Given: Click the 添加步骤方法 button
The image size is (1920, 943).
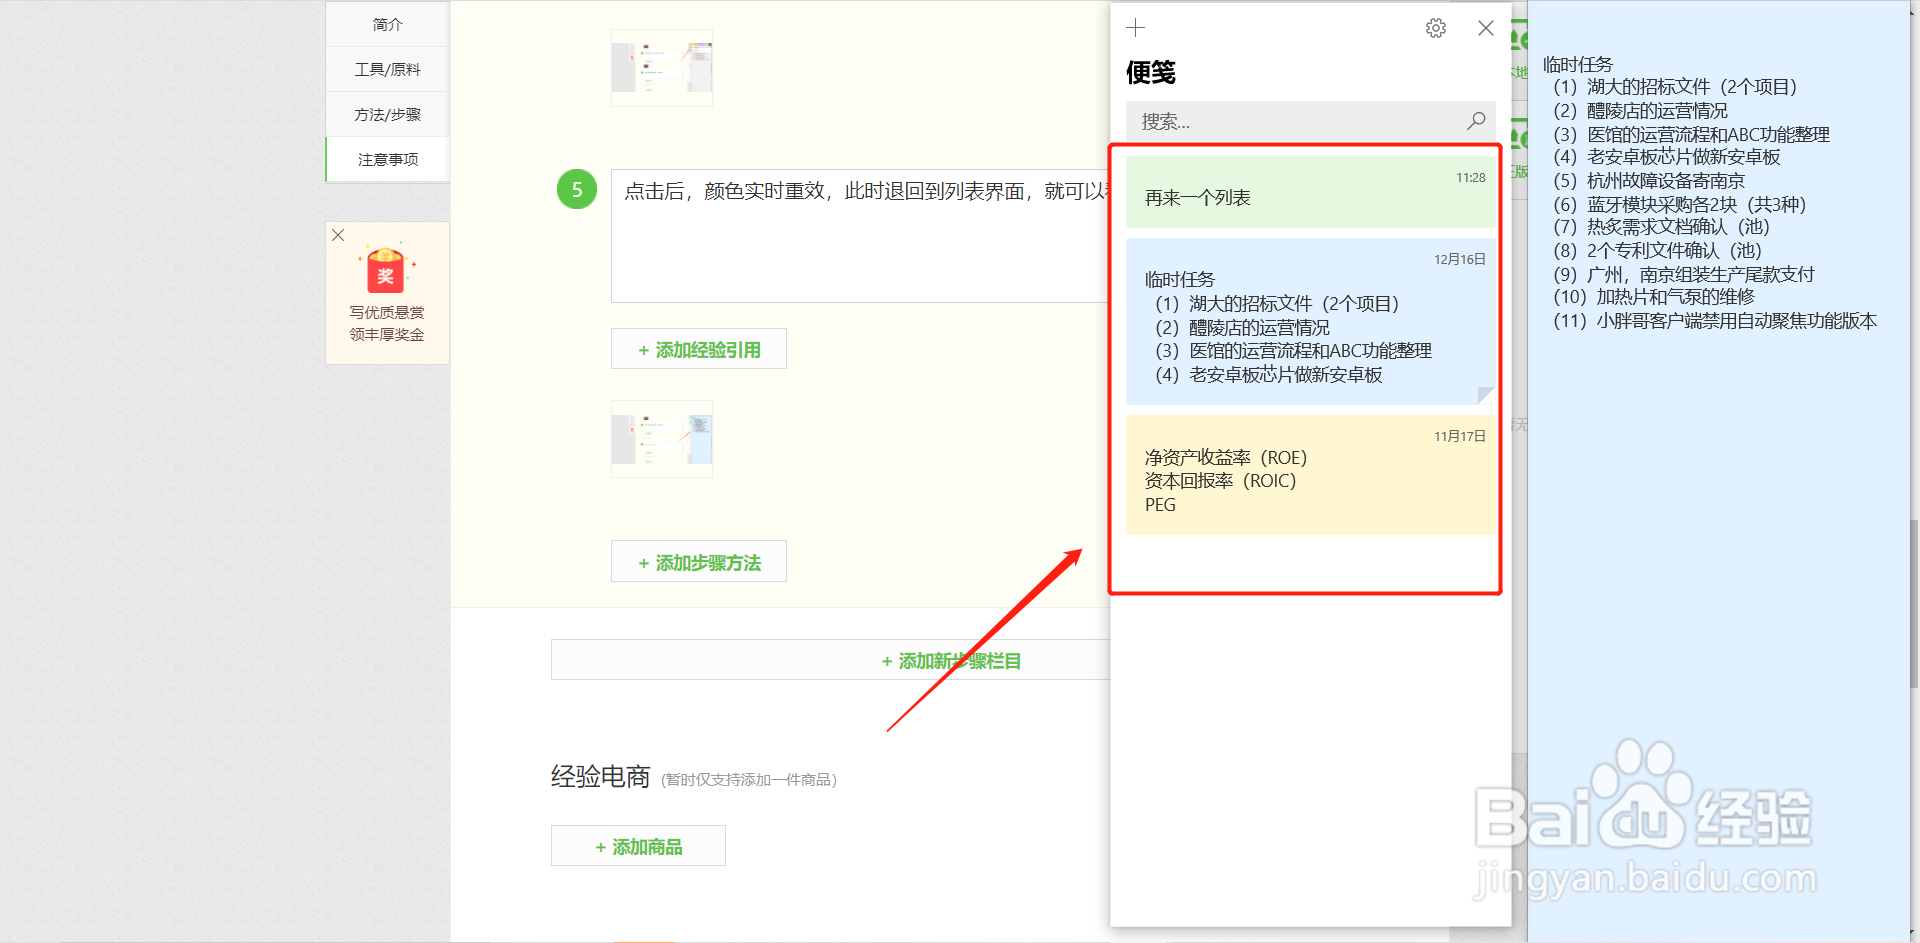Looking at the screenshot, I should click(698, 561).
